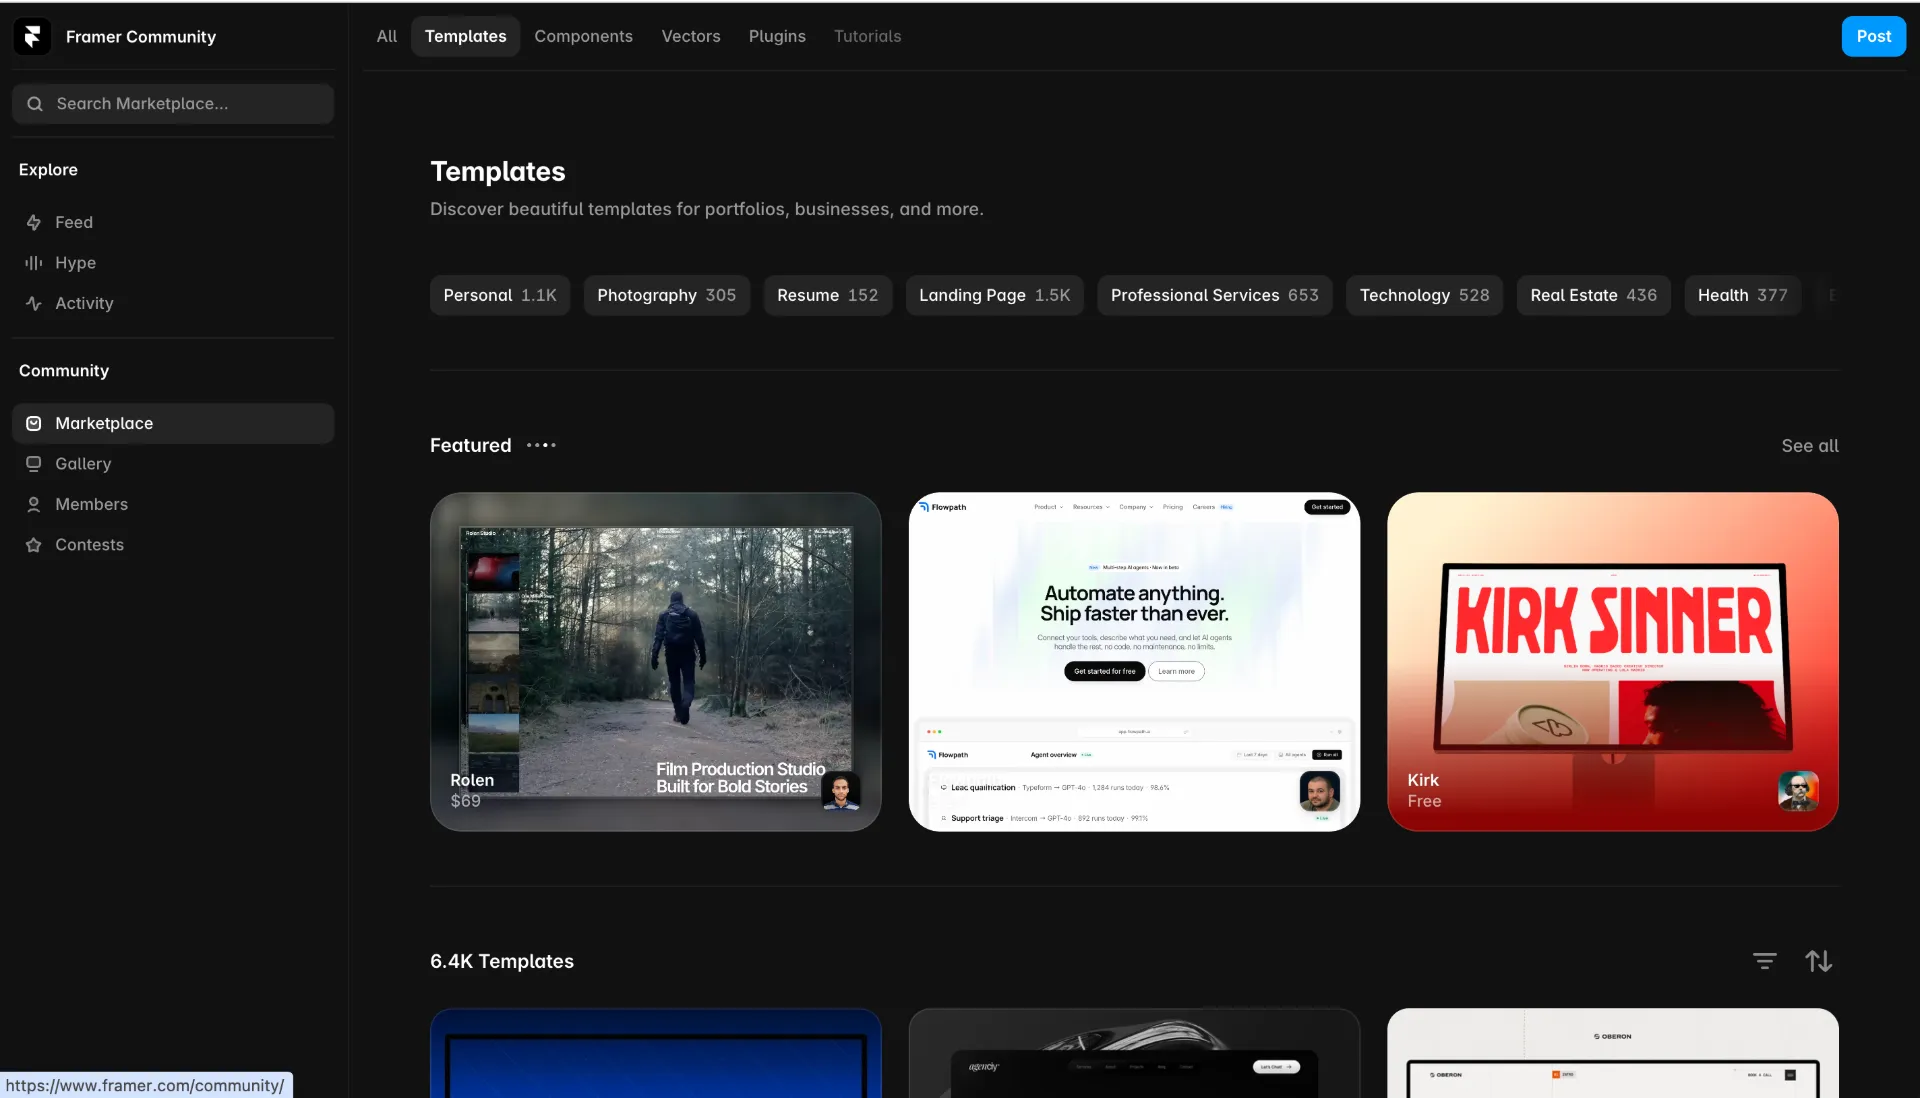Filter by Technology category
Viewport: 1920px width, 1098px height.
pyautogui.click(x=1425, y=295)
